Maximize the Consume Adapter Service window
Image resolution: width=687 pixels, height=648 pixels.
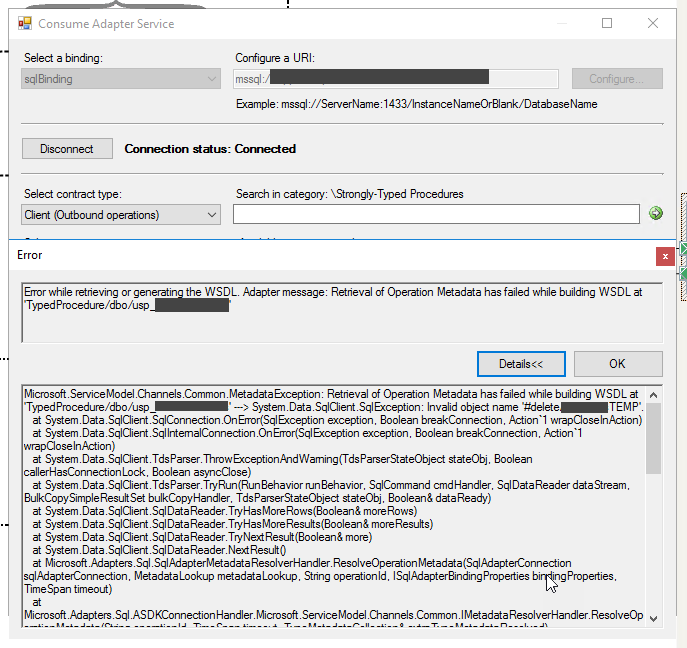click(x=607, y=23)
